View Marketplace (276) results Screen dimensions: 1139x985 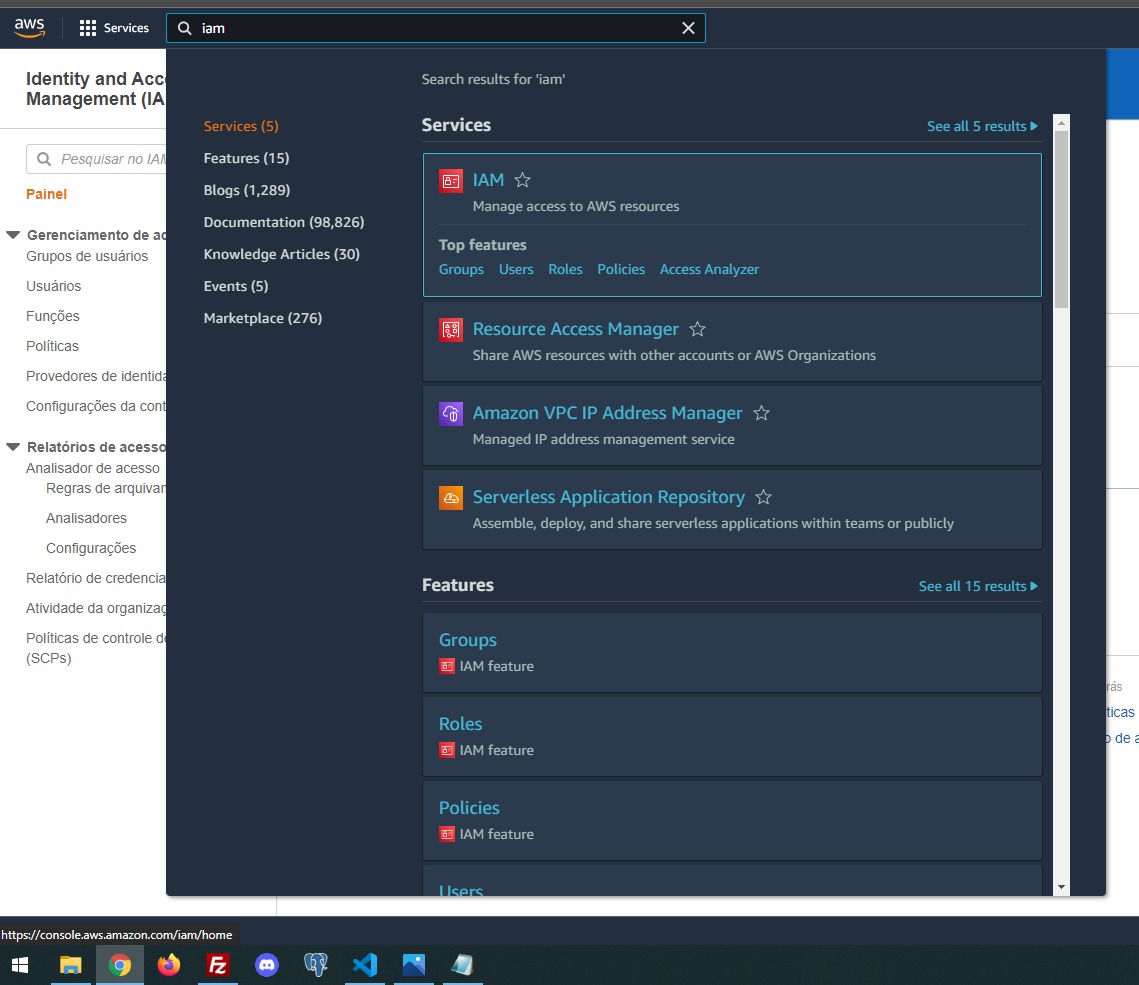tap(263, 318)
